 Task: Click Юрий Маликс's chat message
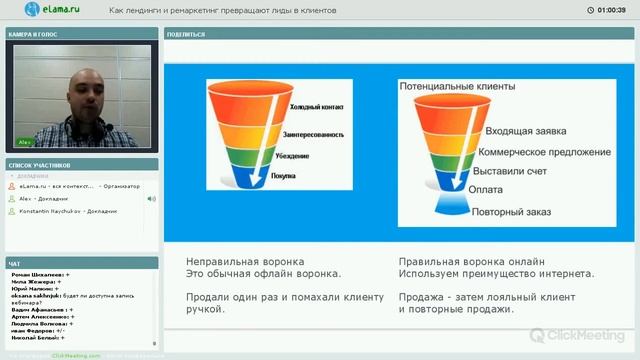coord(35,289)
